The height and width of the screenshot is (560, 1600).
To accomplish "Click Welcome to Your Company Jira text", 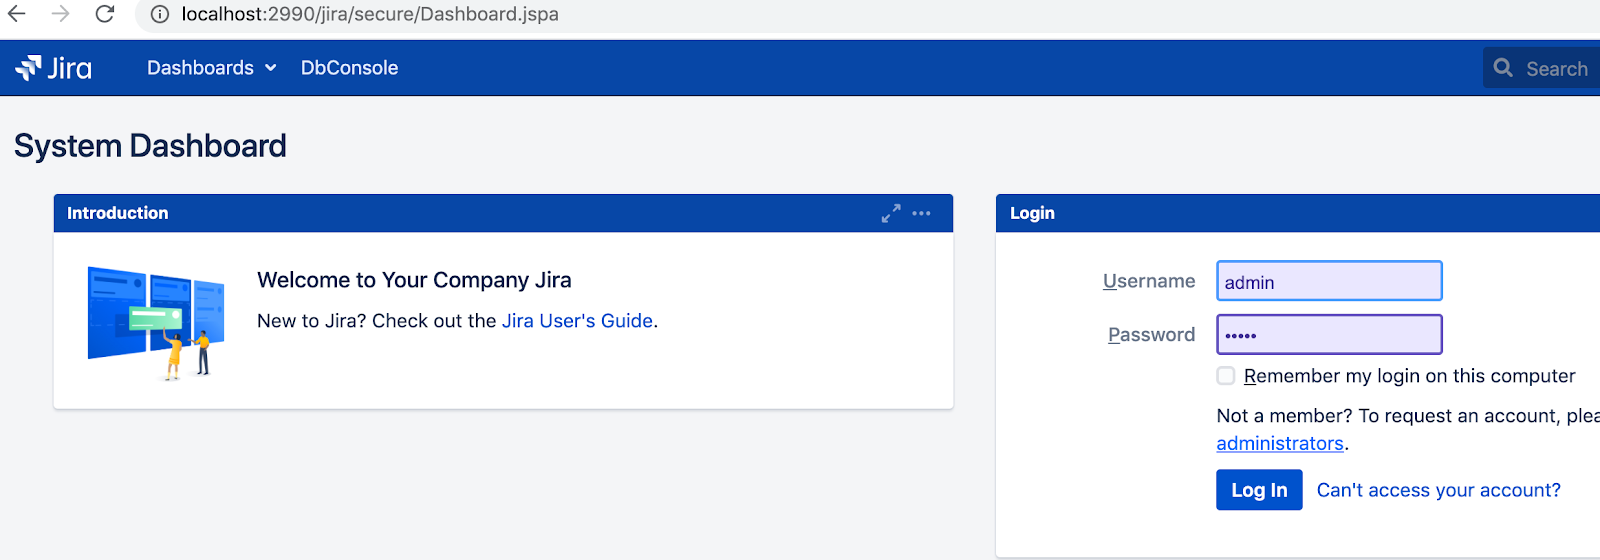I will [x=414, y=280].
